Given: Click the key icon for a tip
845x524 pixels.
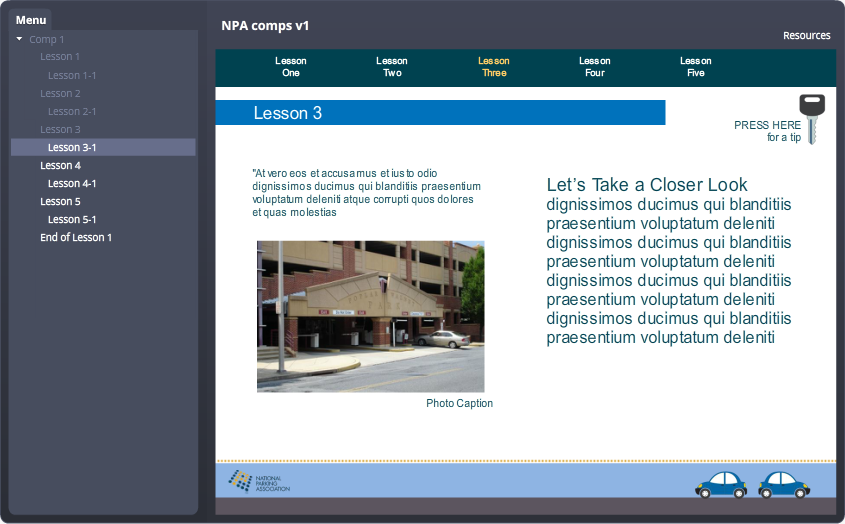Looking at the screenshot, I should [811, 117].
